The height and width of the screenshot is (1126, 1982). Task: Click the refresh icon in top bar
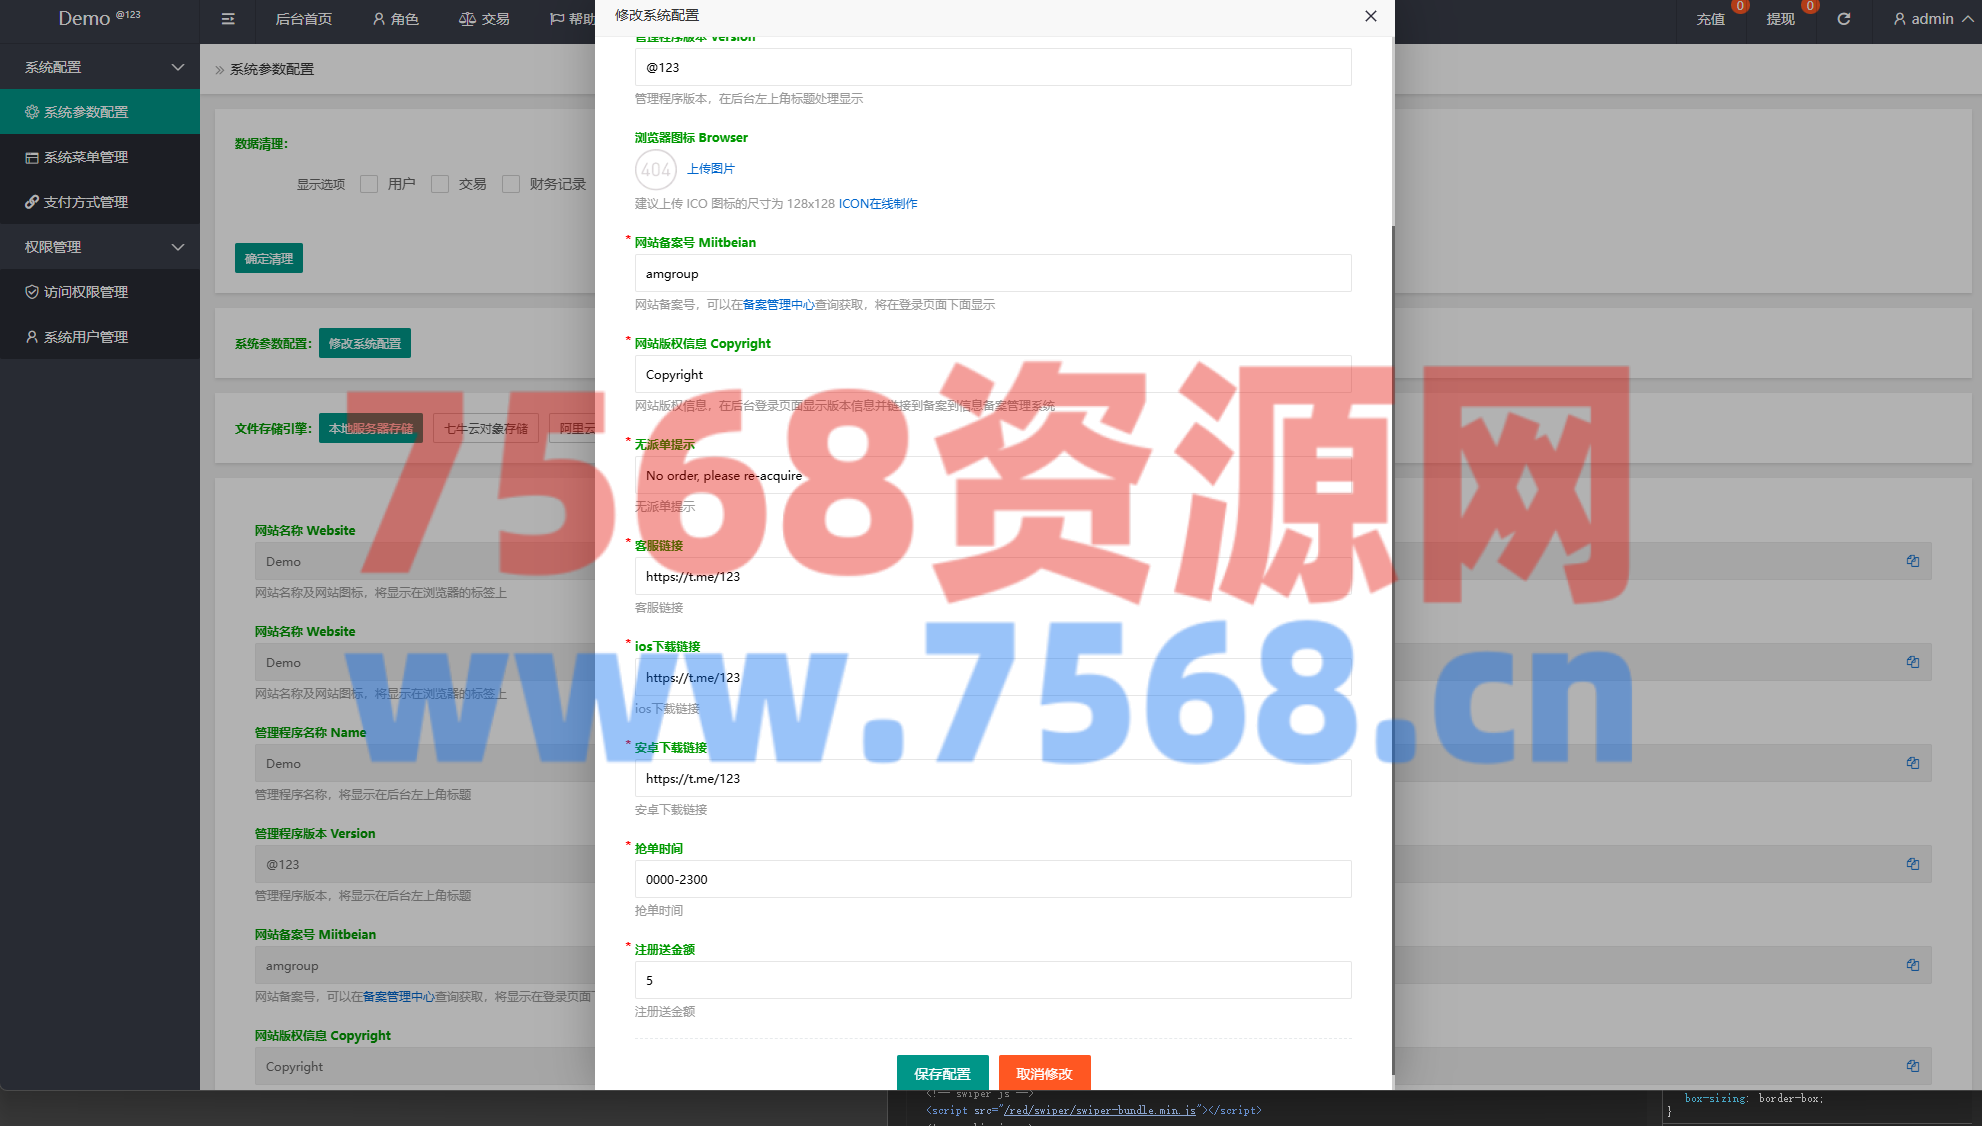(x=1844, y=19)
